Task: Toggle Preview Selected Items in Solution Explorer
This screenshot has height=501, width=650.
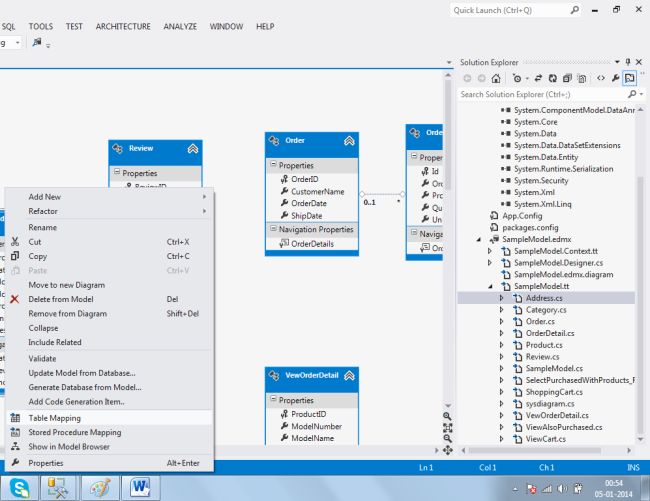Action: coord(629,78)
